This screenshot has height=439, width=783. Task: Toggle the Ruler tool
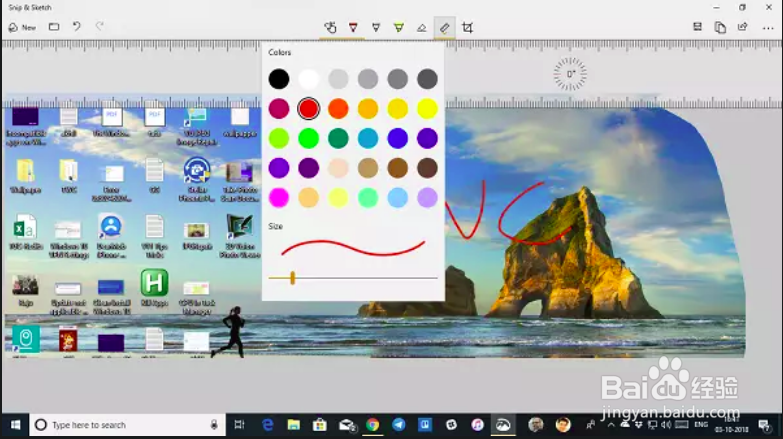(444, 27)
